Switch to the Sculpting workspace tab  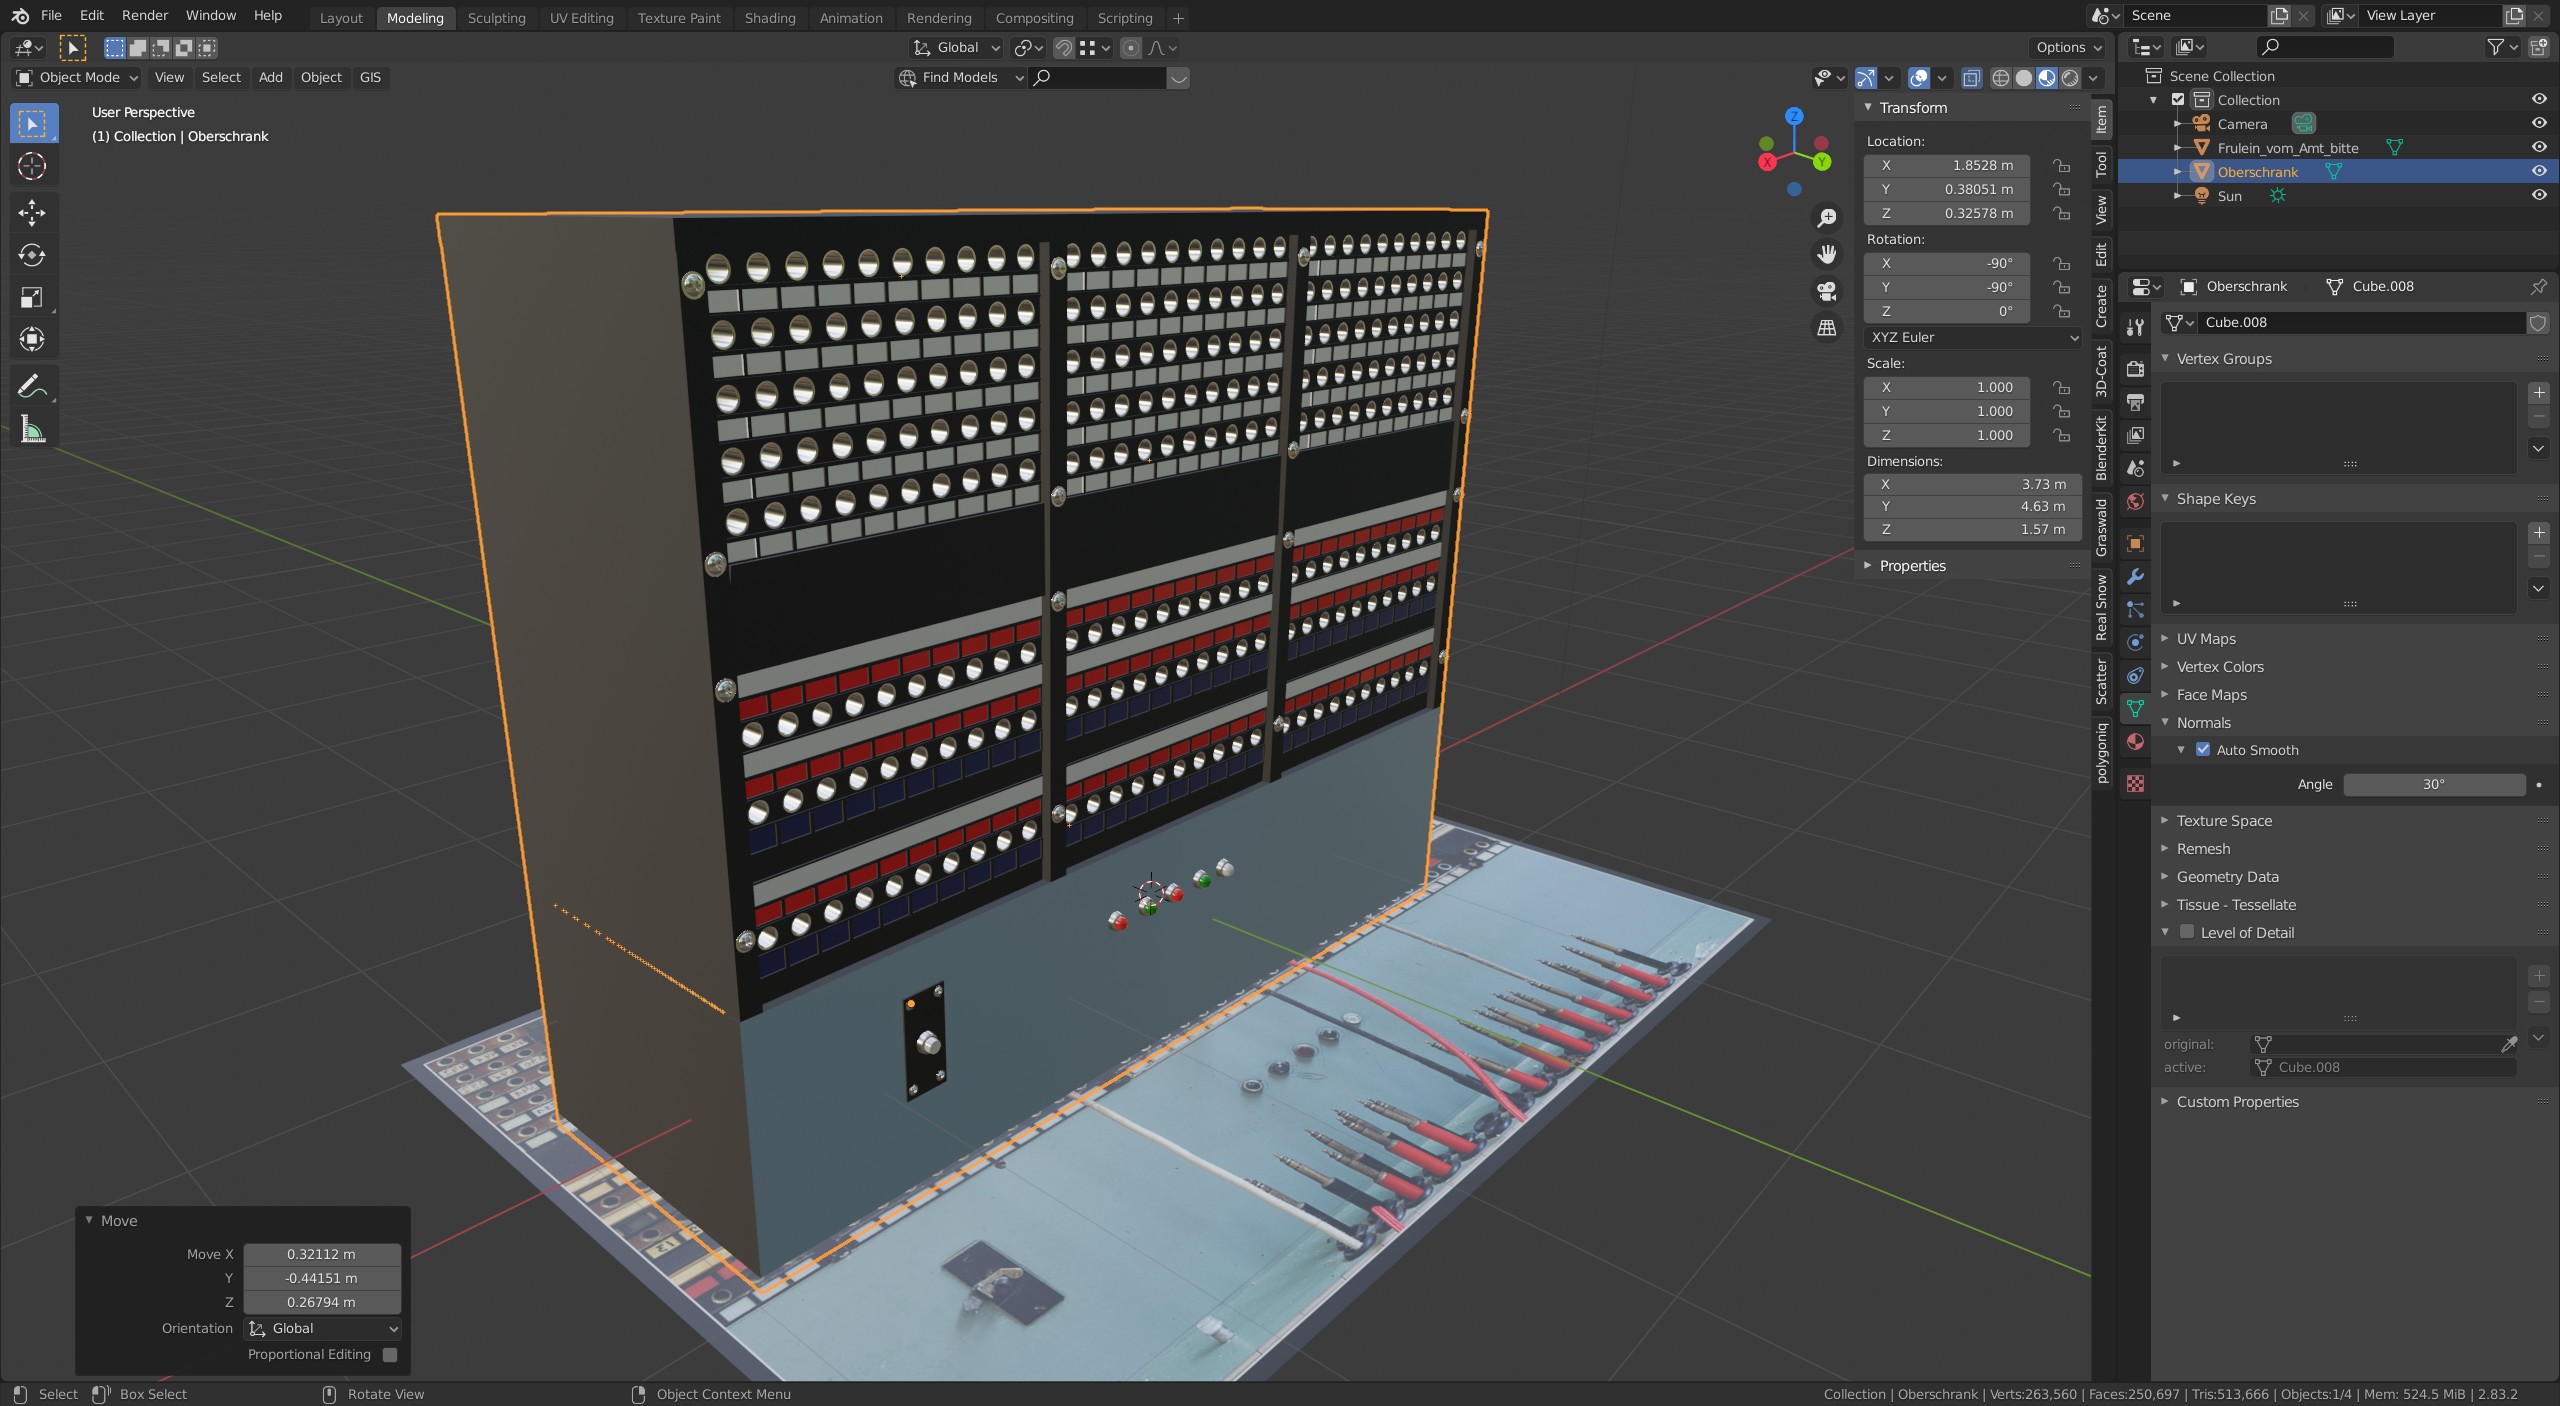tap(496, 18)
